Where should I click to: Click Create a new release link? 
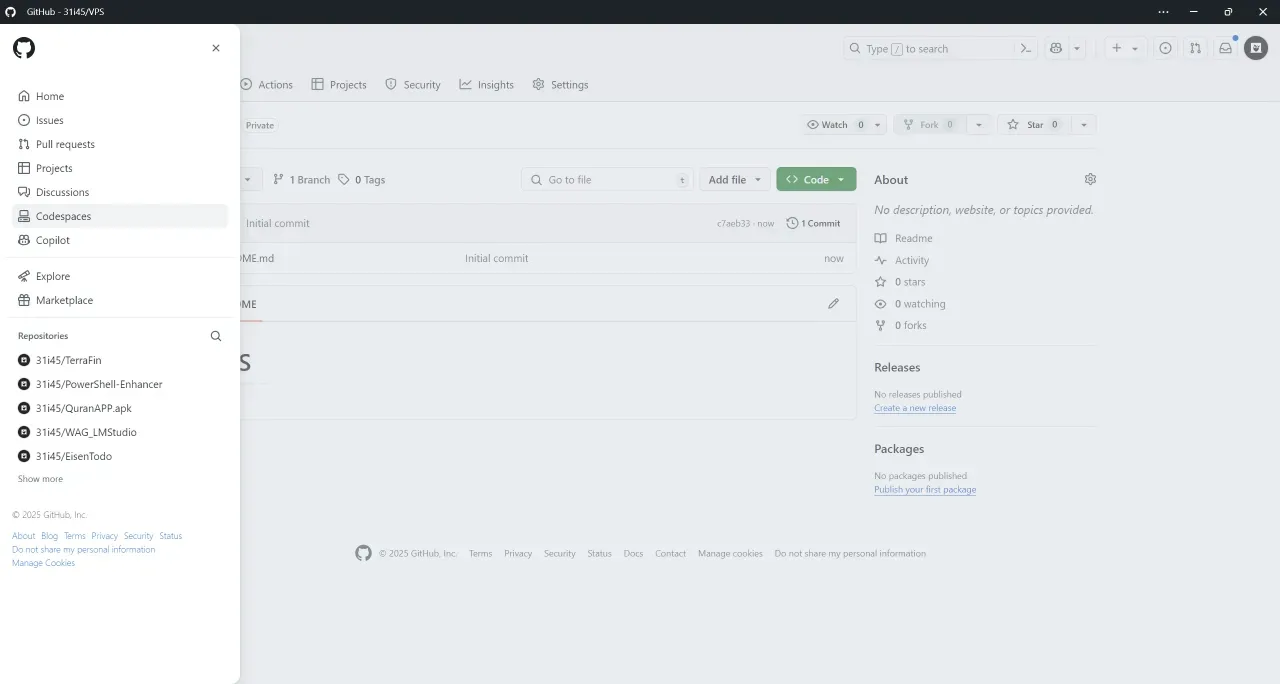click(x=915, y=408)
